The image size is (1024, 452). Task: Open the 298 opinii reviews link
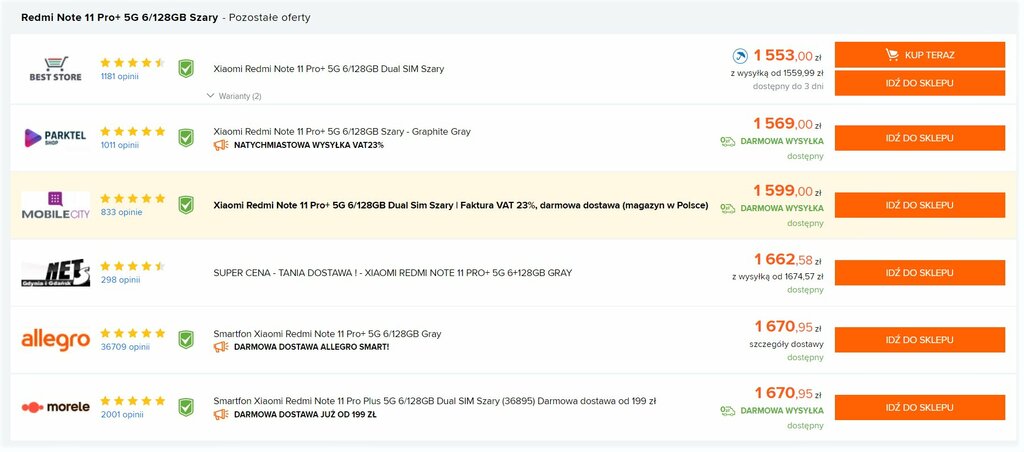(120, 280)
